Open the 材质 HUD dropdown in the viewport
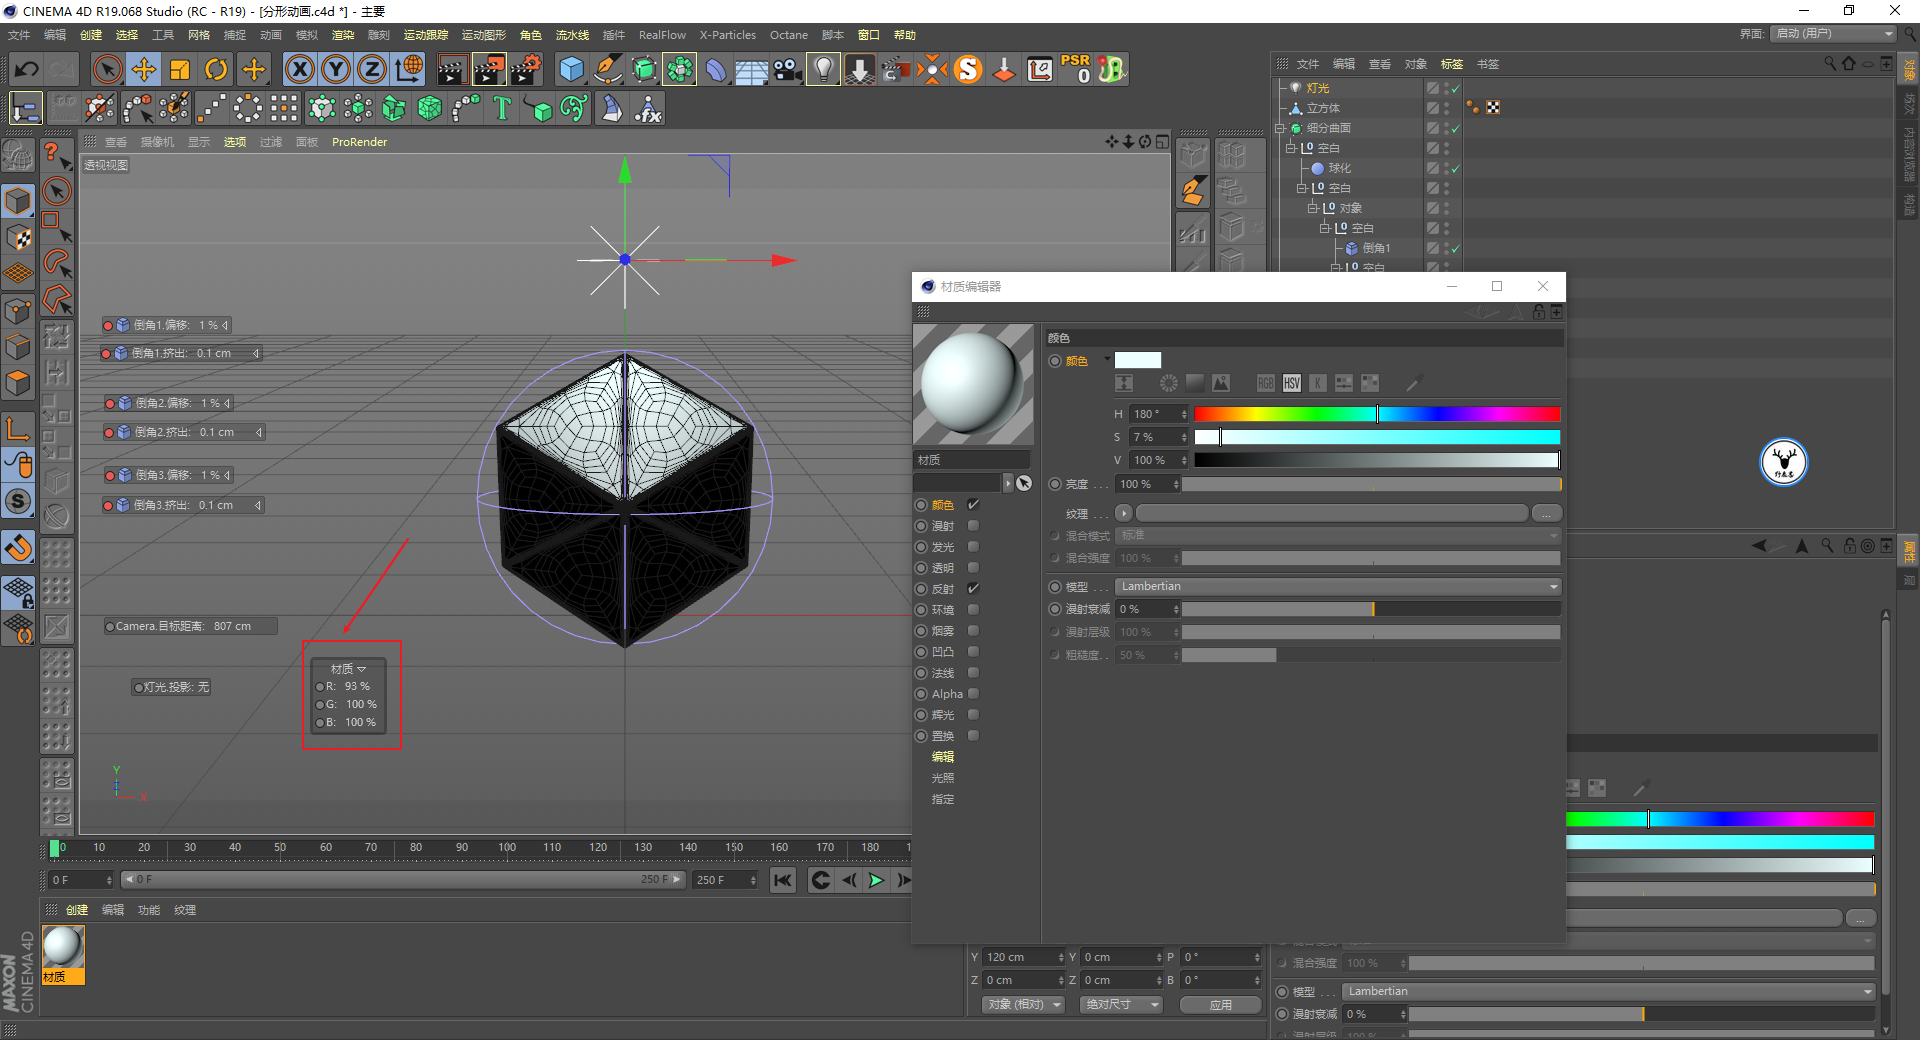This screenshot has width=1920, height=1040. click(349, 669)
